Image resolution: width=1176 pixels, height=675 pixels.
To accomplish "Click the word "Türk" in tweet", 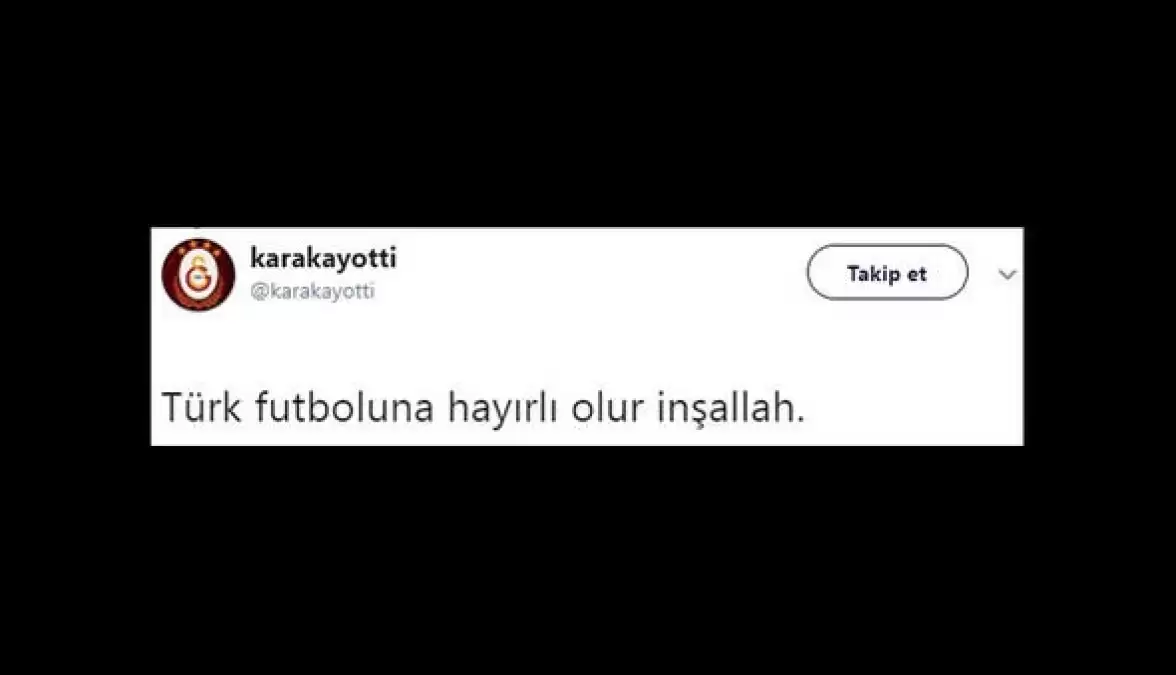I will click(x=202, y=408).
